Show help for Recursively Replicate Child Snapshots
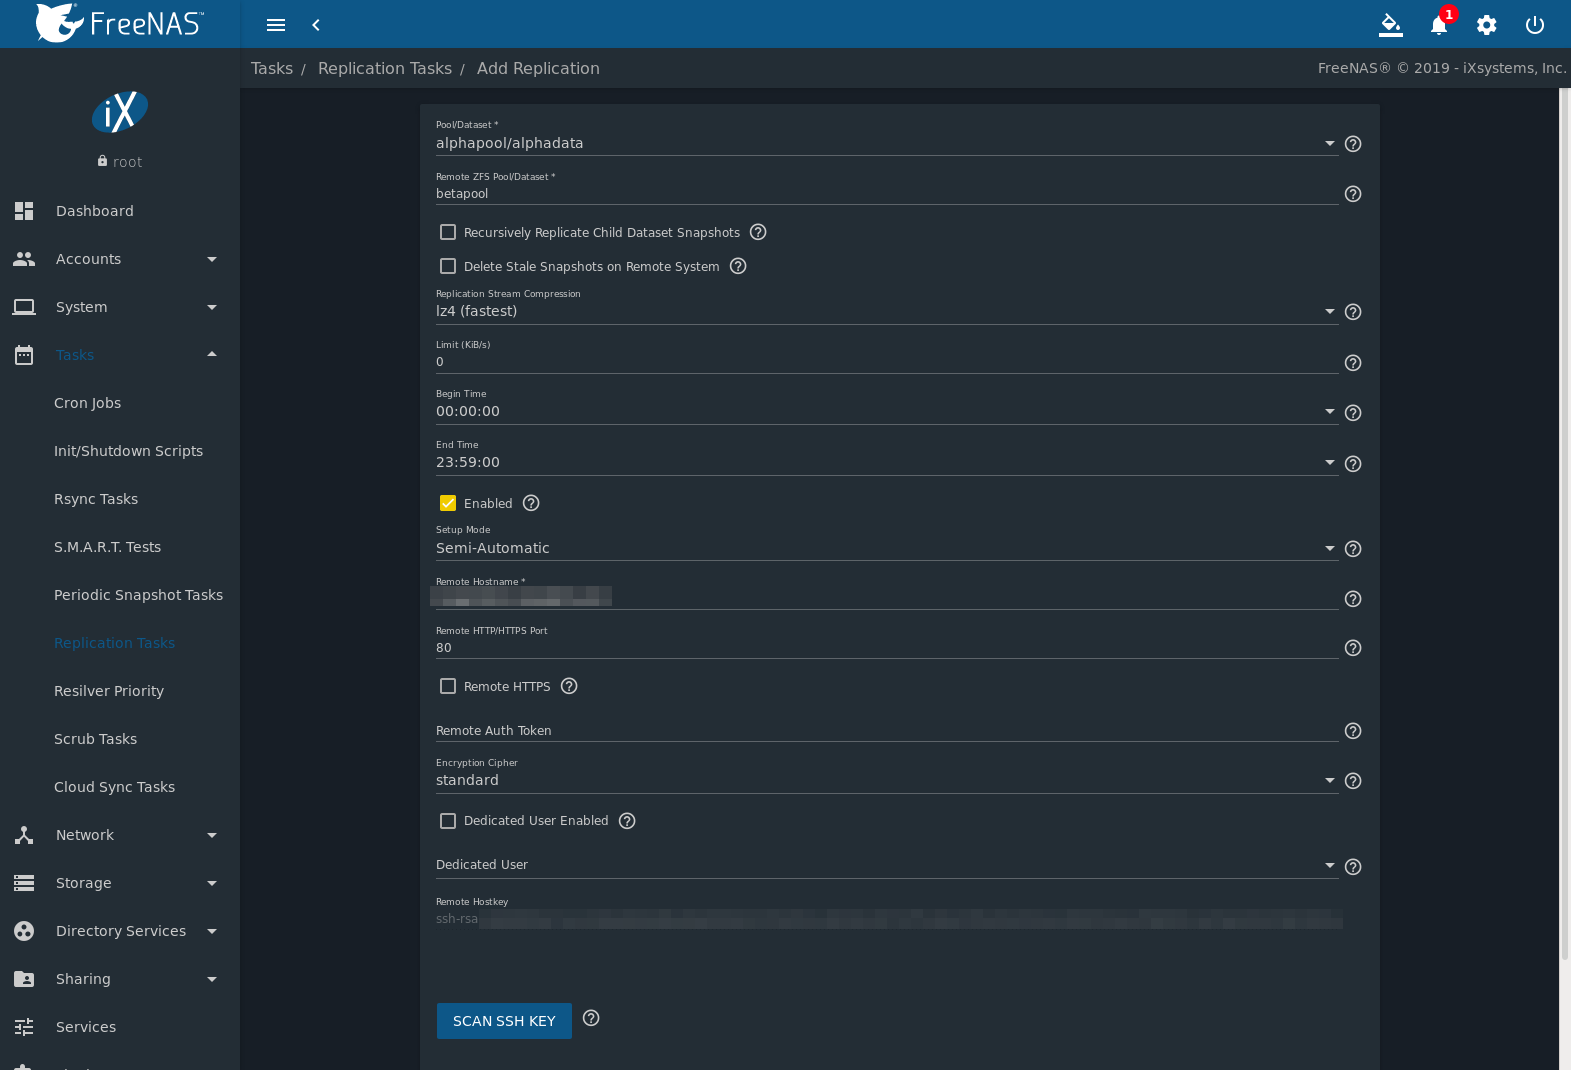The height and width of the screenshot is (1070, 1571). point(758,232)
